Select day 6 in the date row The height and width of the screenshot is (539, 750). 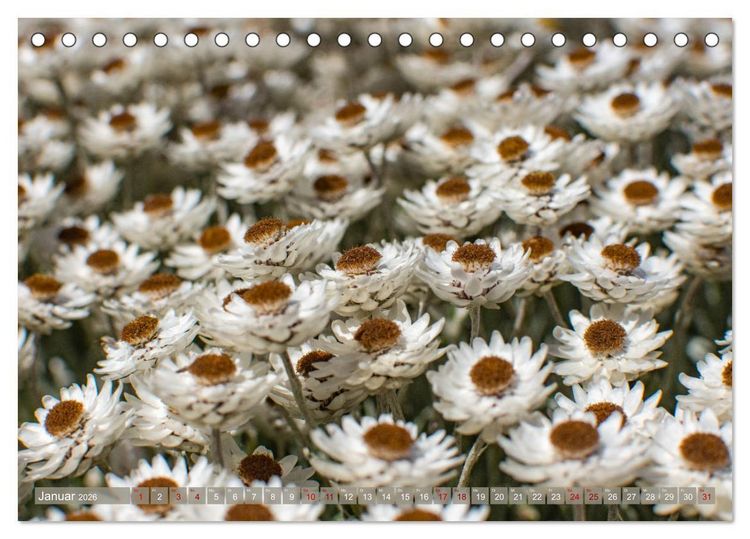coord(235,496)
